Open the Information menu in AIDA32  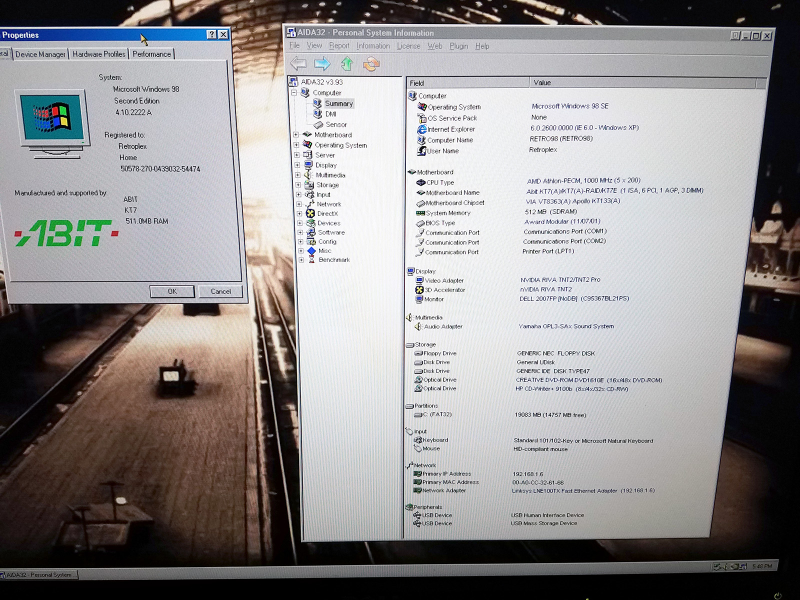point(373,46)
